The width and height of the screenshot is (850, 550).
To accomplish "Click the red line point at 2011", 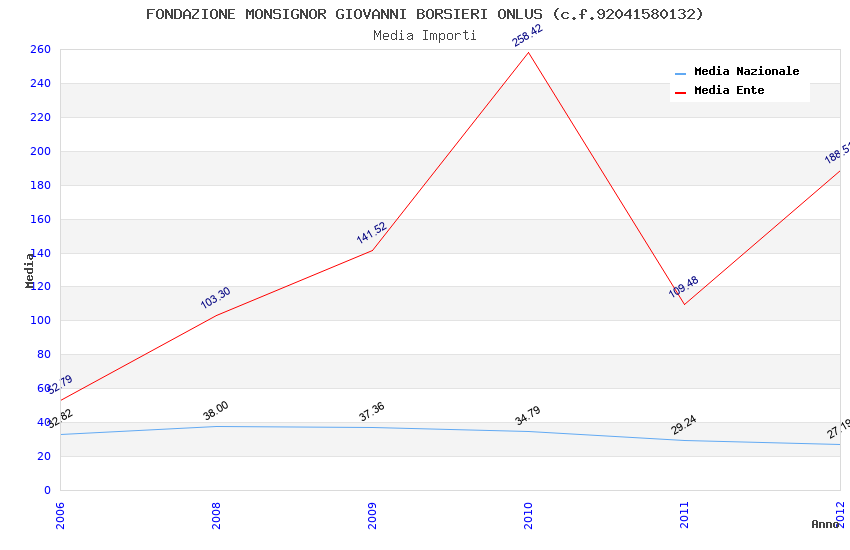I will pos(685,305).
